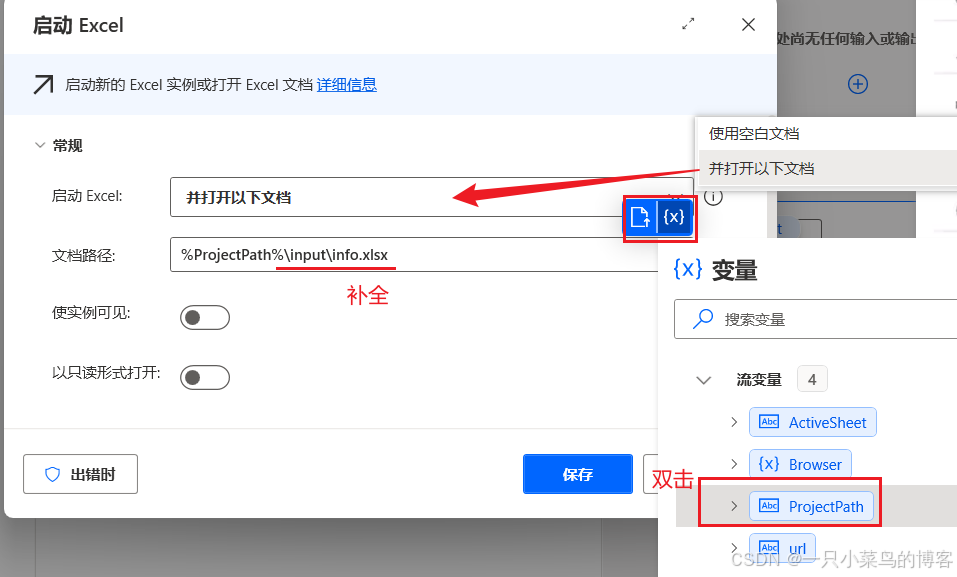
Task: Click the 保存 button
Action: tap(578, 474)
